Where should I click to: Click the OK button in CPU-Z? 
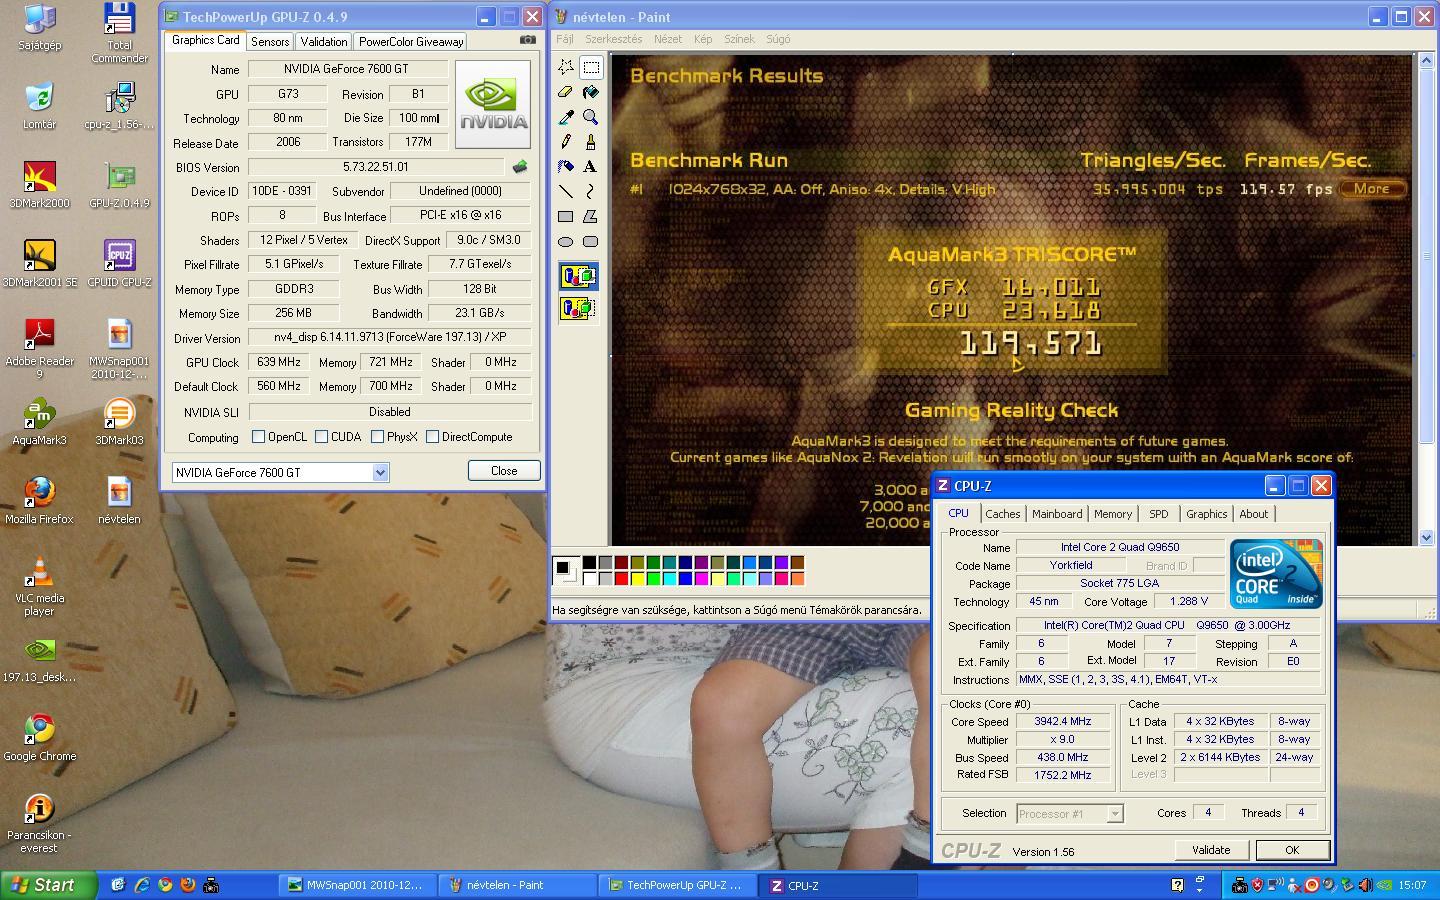pyautogui.click(x=1292, y=850)
